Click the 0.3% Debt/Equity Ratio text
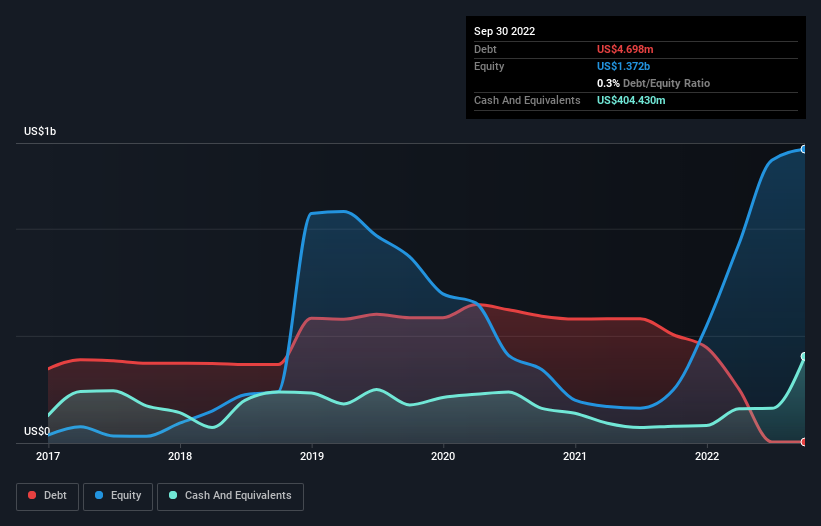This screenshot has width=821, height=526. (653, 83)
